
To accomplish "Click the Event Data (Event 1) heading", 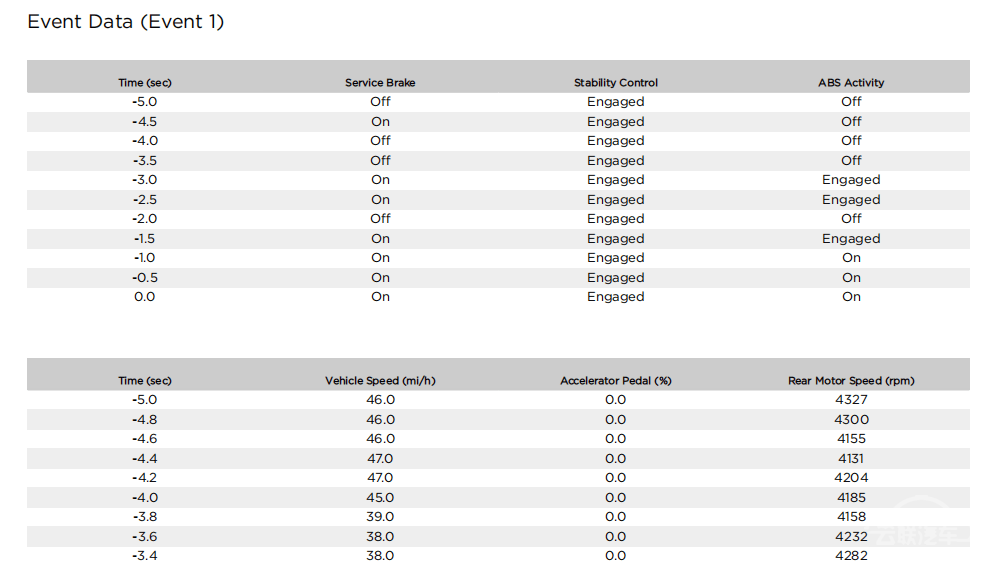I will 126,21.
